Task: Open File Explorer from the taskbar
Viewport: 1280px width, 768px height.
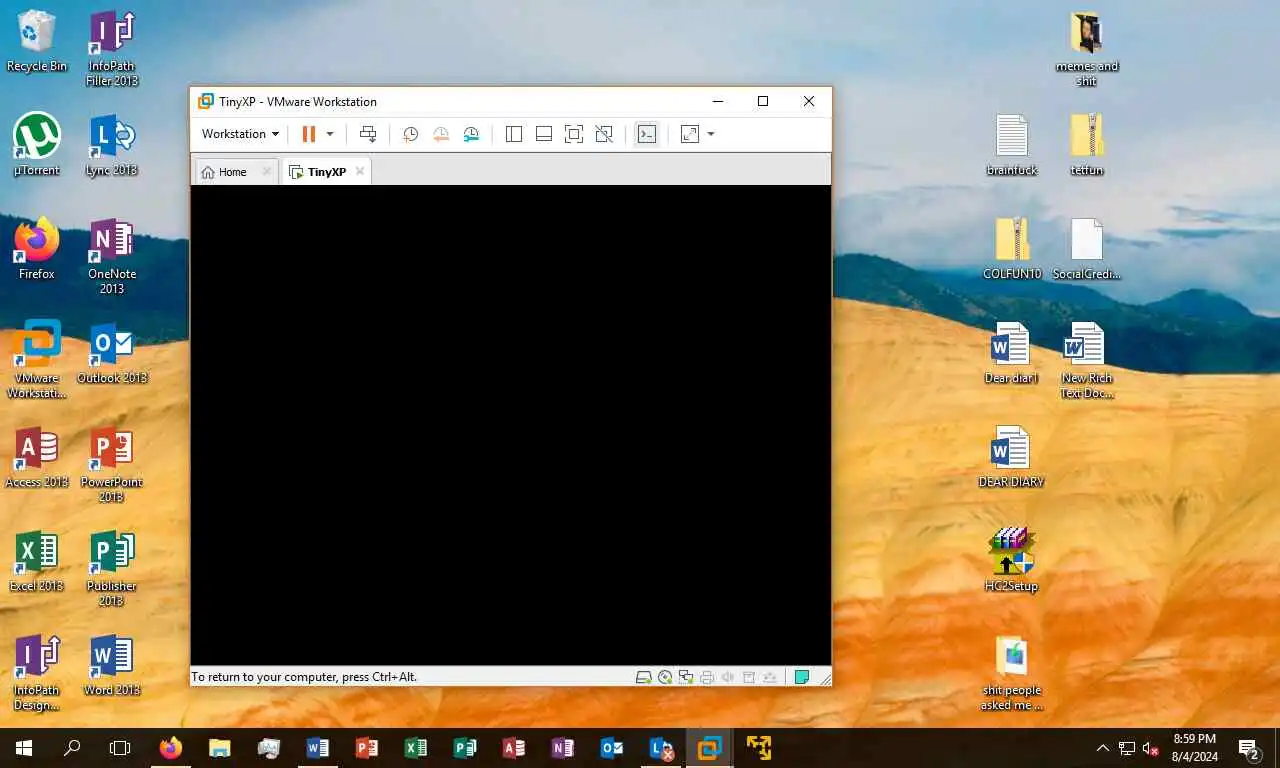Action: [219, 748]
